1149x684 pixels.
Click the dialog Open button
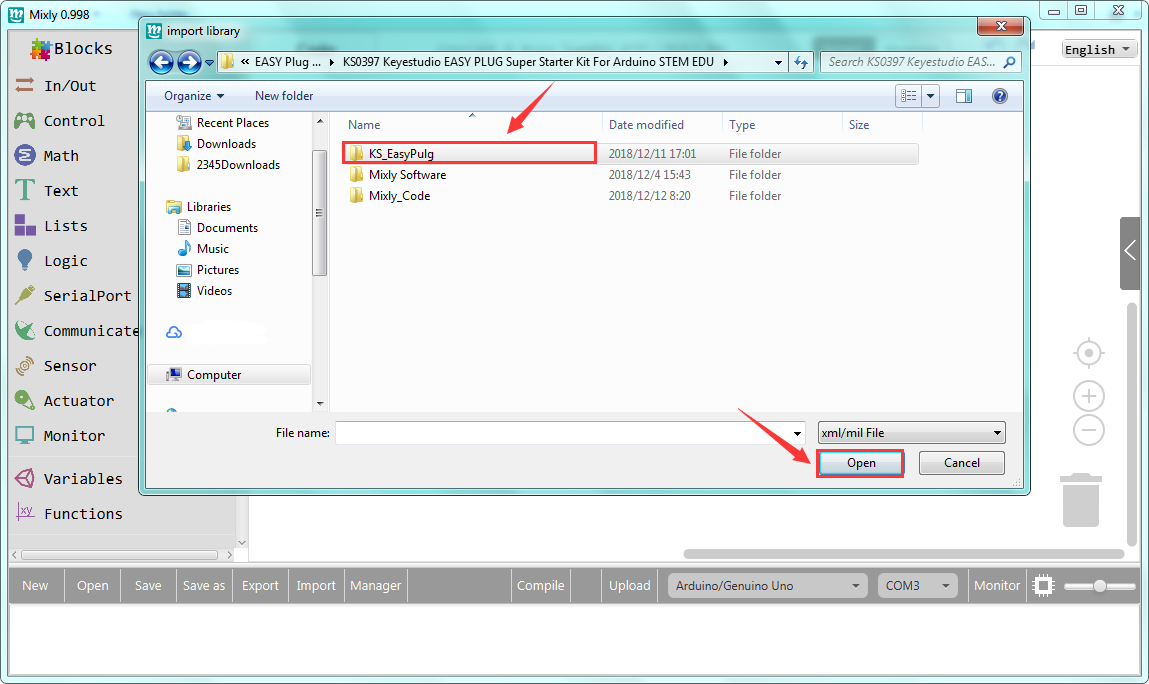pos(861,463)
